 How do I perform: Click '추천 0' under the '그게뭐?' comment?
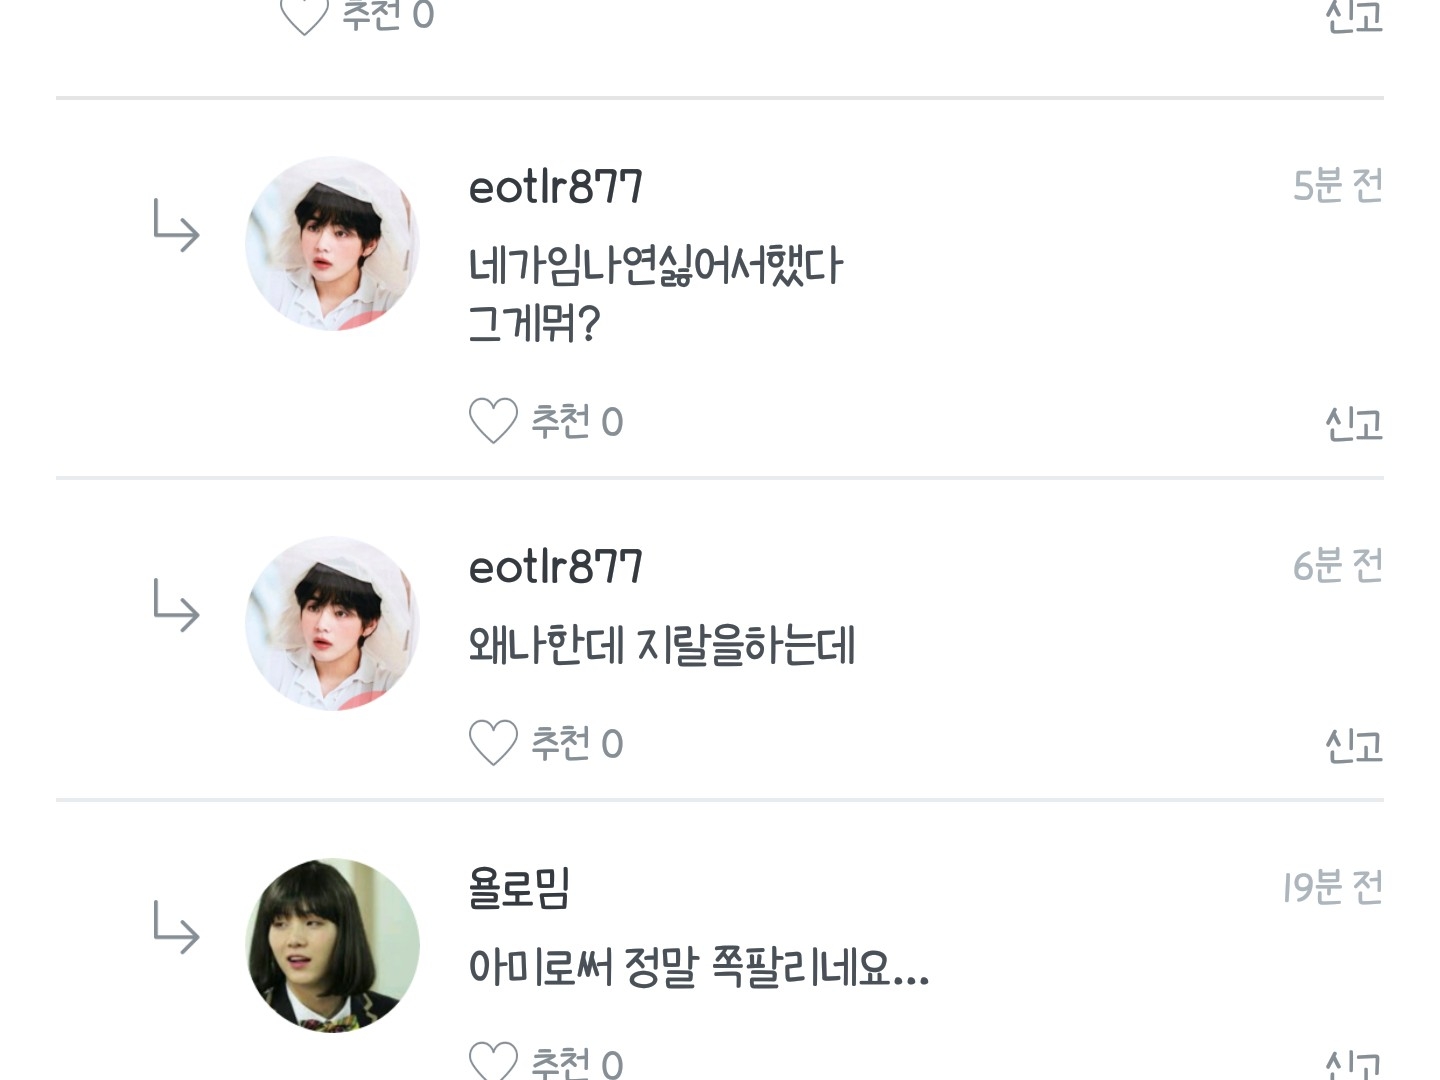576,422
